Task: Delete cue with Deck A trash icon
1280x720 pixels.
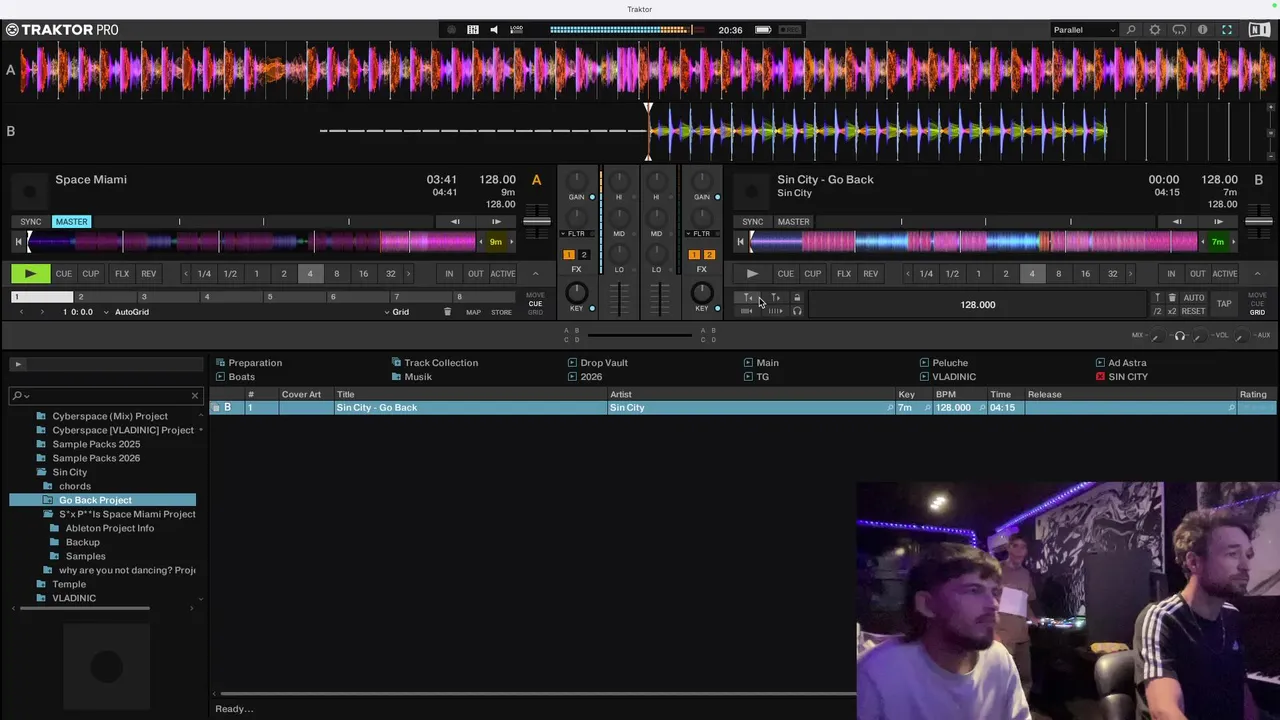Action: 447,312
